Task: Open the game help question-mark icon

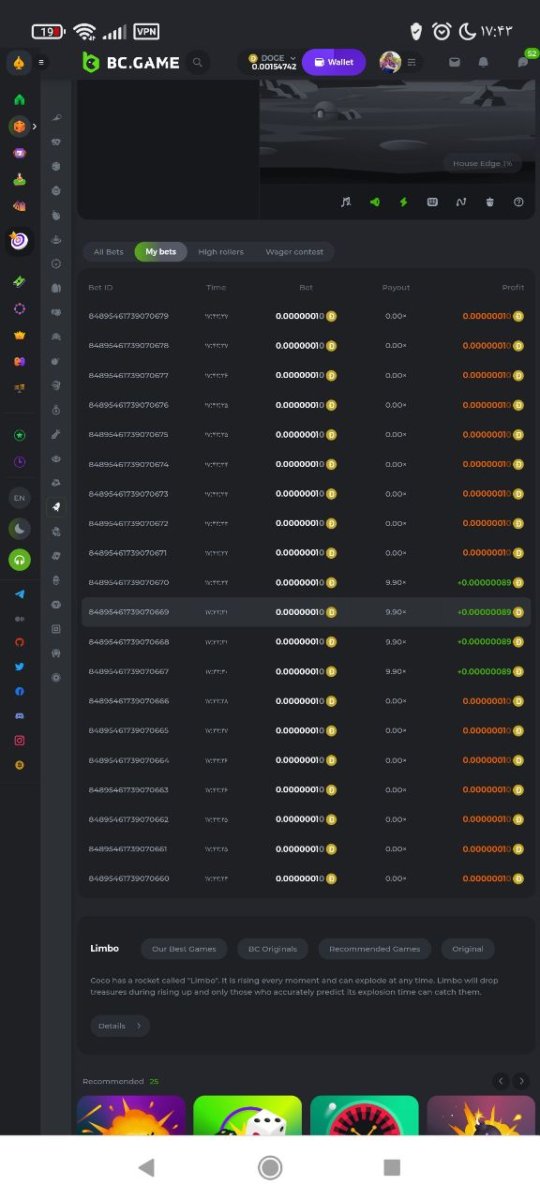Action: pos(519,202)
